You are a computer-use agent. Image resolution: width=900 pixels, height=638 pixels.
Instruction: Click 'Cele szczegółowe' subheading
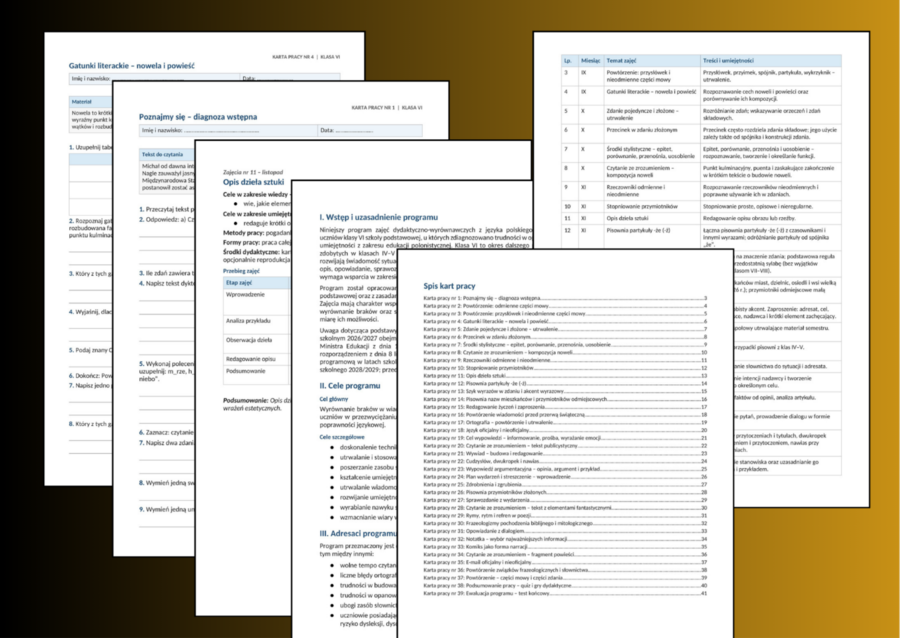coord(342,437)
